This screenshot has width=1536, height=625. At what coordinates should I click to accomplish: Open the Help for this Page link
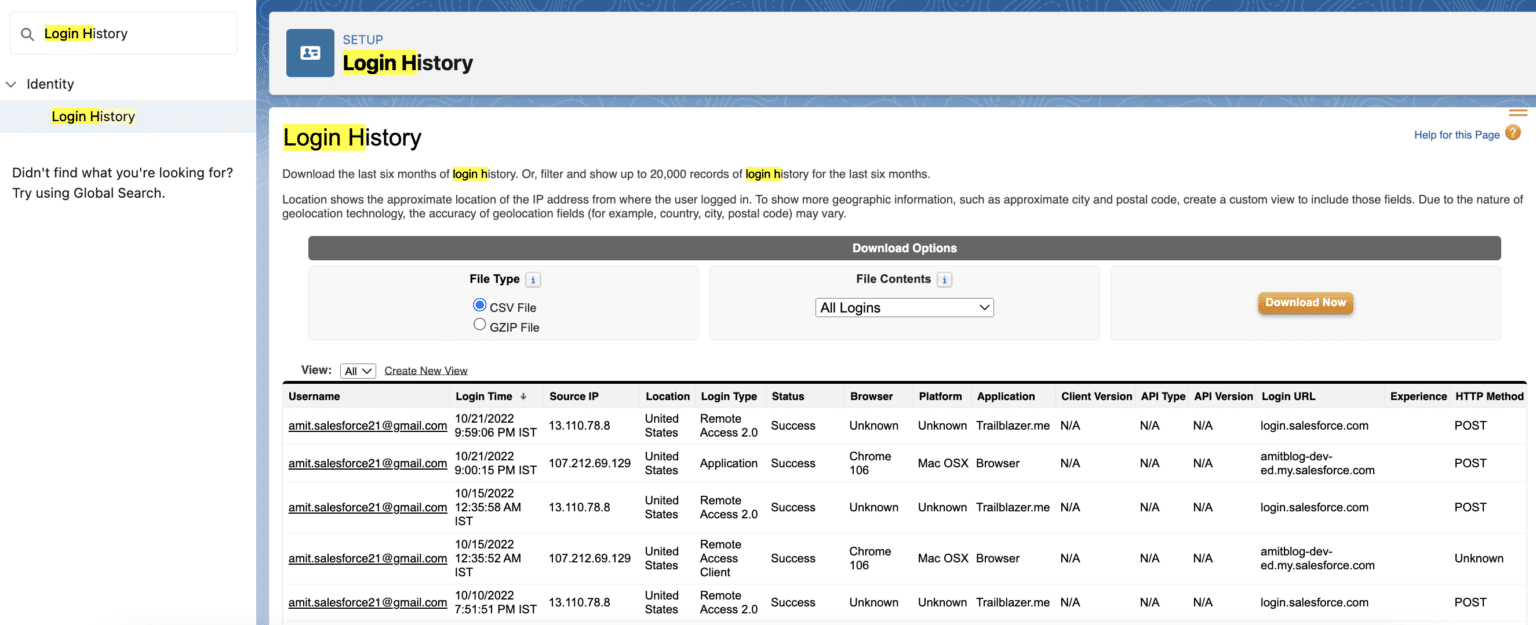(x=1456, y=135)
